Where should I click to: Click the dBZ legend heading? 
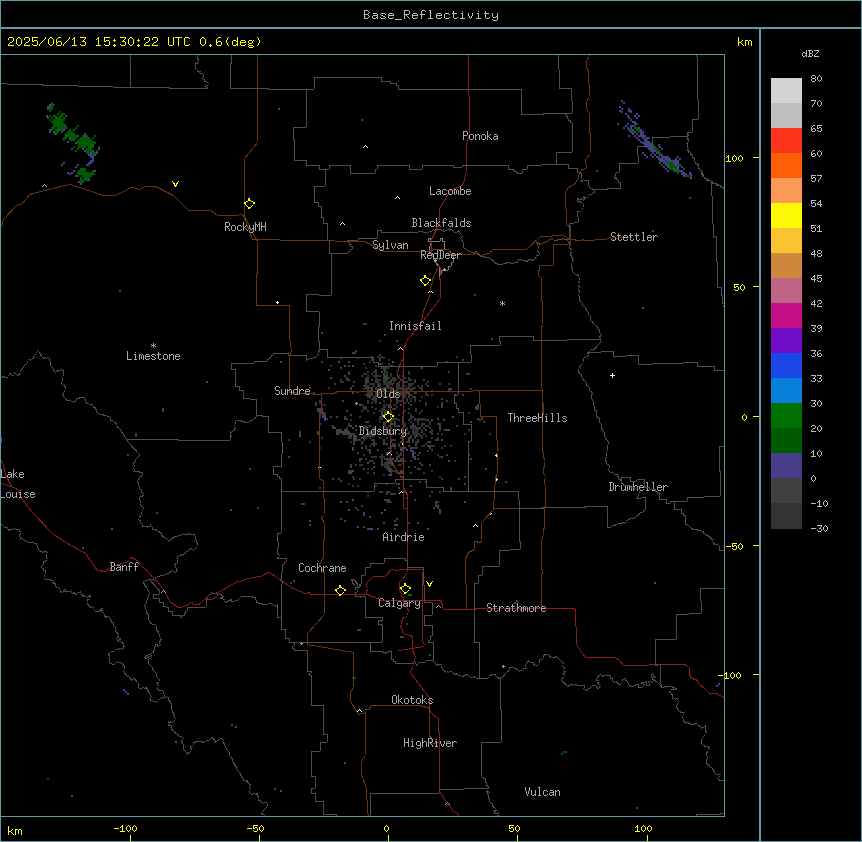pyautogui.click(x=810, y=53)
